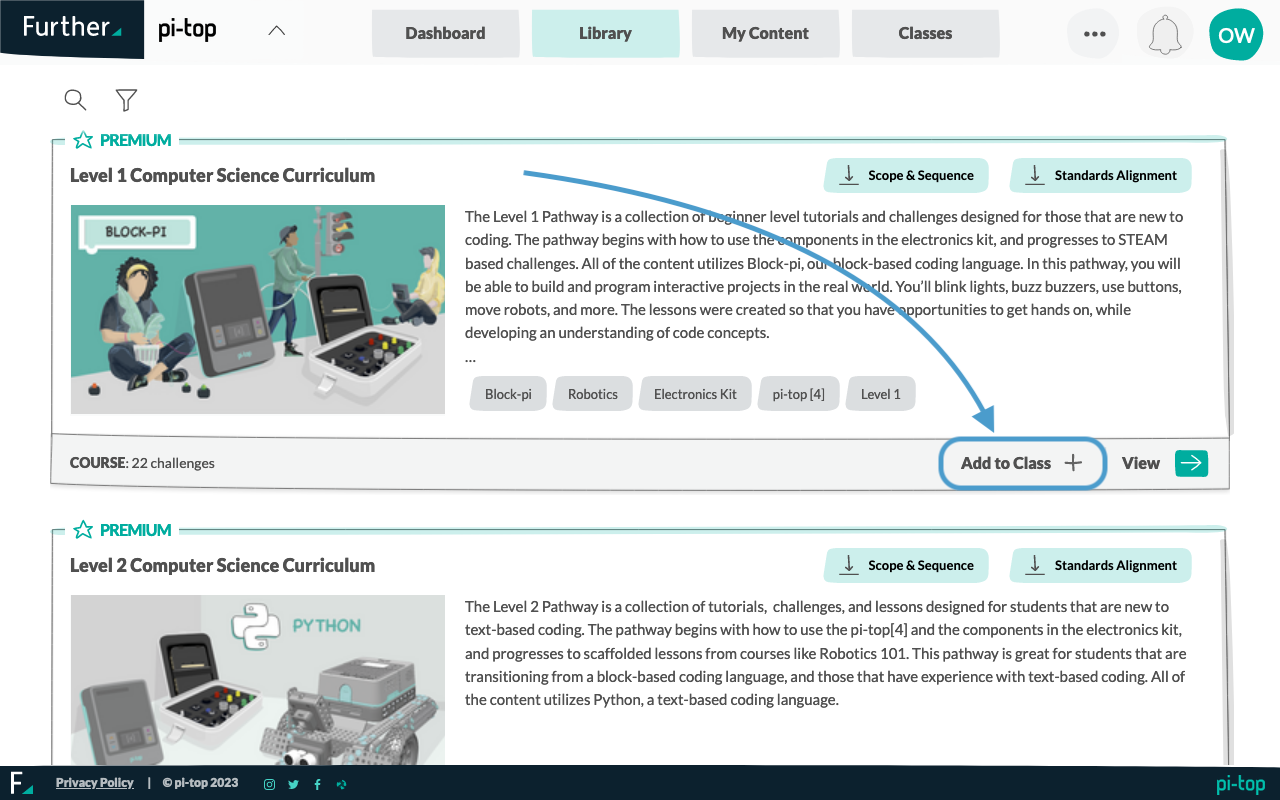Download Level 2 Standards Alignment
1280x800 pixels.
point(1101,565)
